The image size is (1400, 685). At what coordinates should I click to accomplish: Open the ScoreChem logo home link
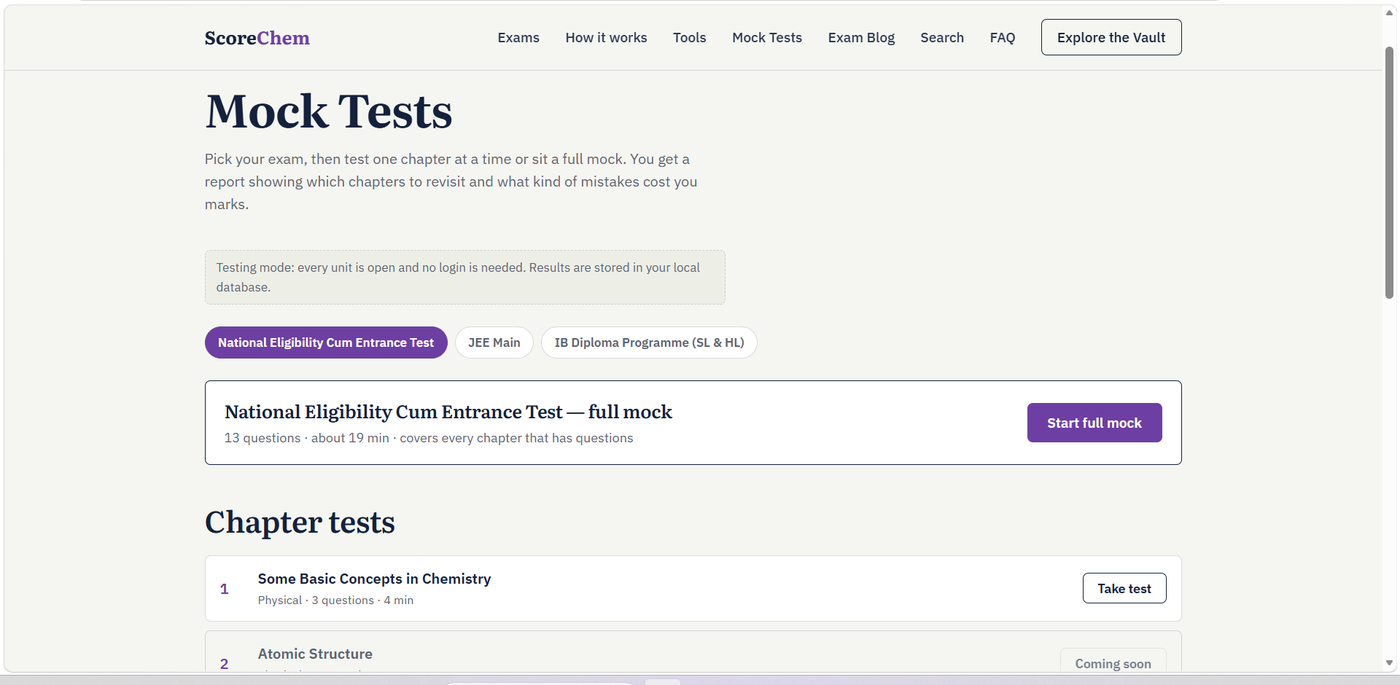click(257, 38)
